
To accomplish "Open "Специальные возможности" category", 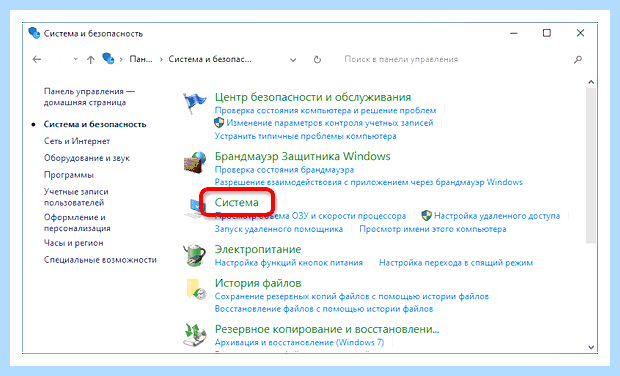I will pyautogui.click(x=100, y=260).
